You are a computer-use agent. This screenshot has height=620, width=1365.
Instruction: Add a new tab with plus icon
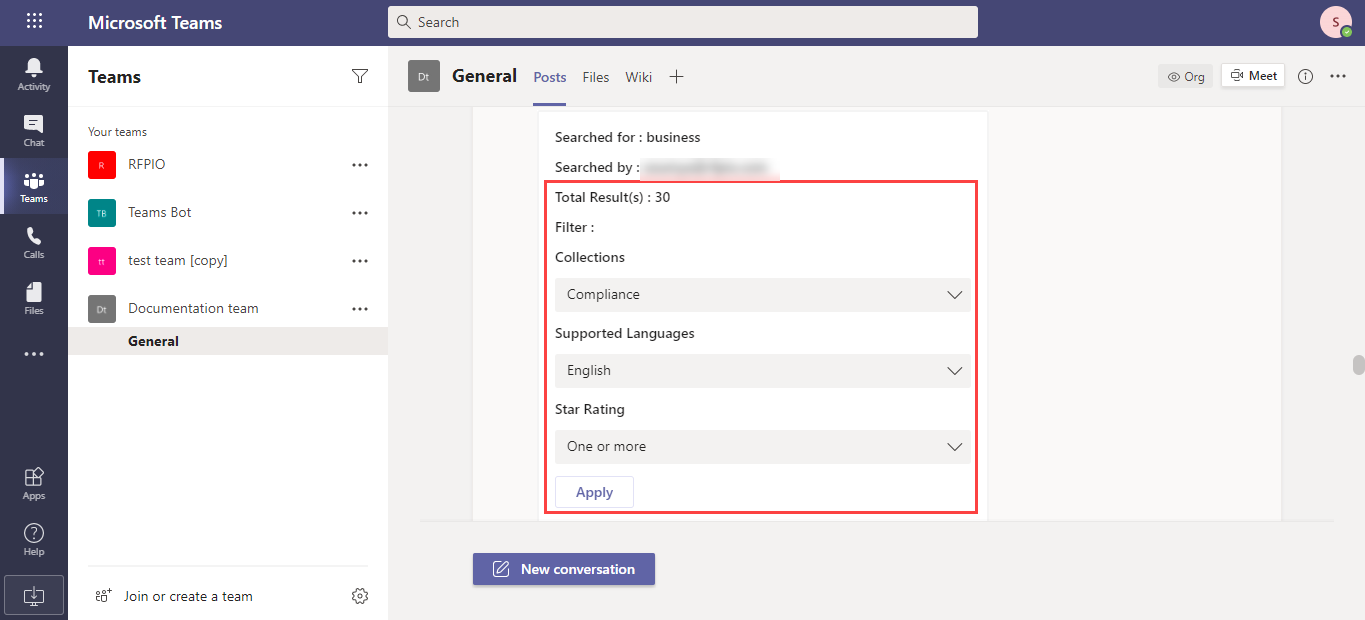(x=676, y=77)
